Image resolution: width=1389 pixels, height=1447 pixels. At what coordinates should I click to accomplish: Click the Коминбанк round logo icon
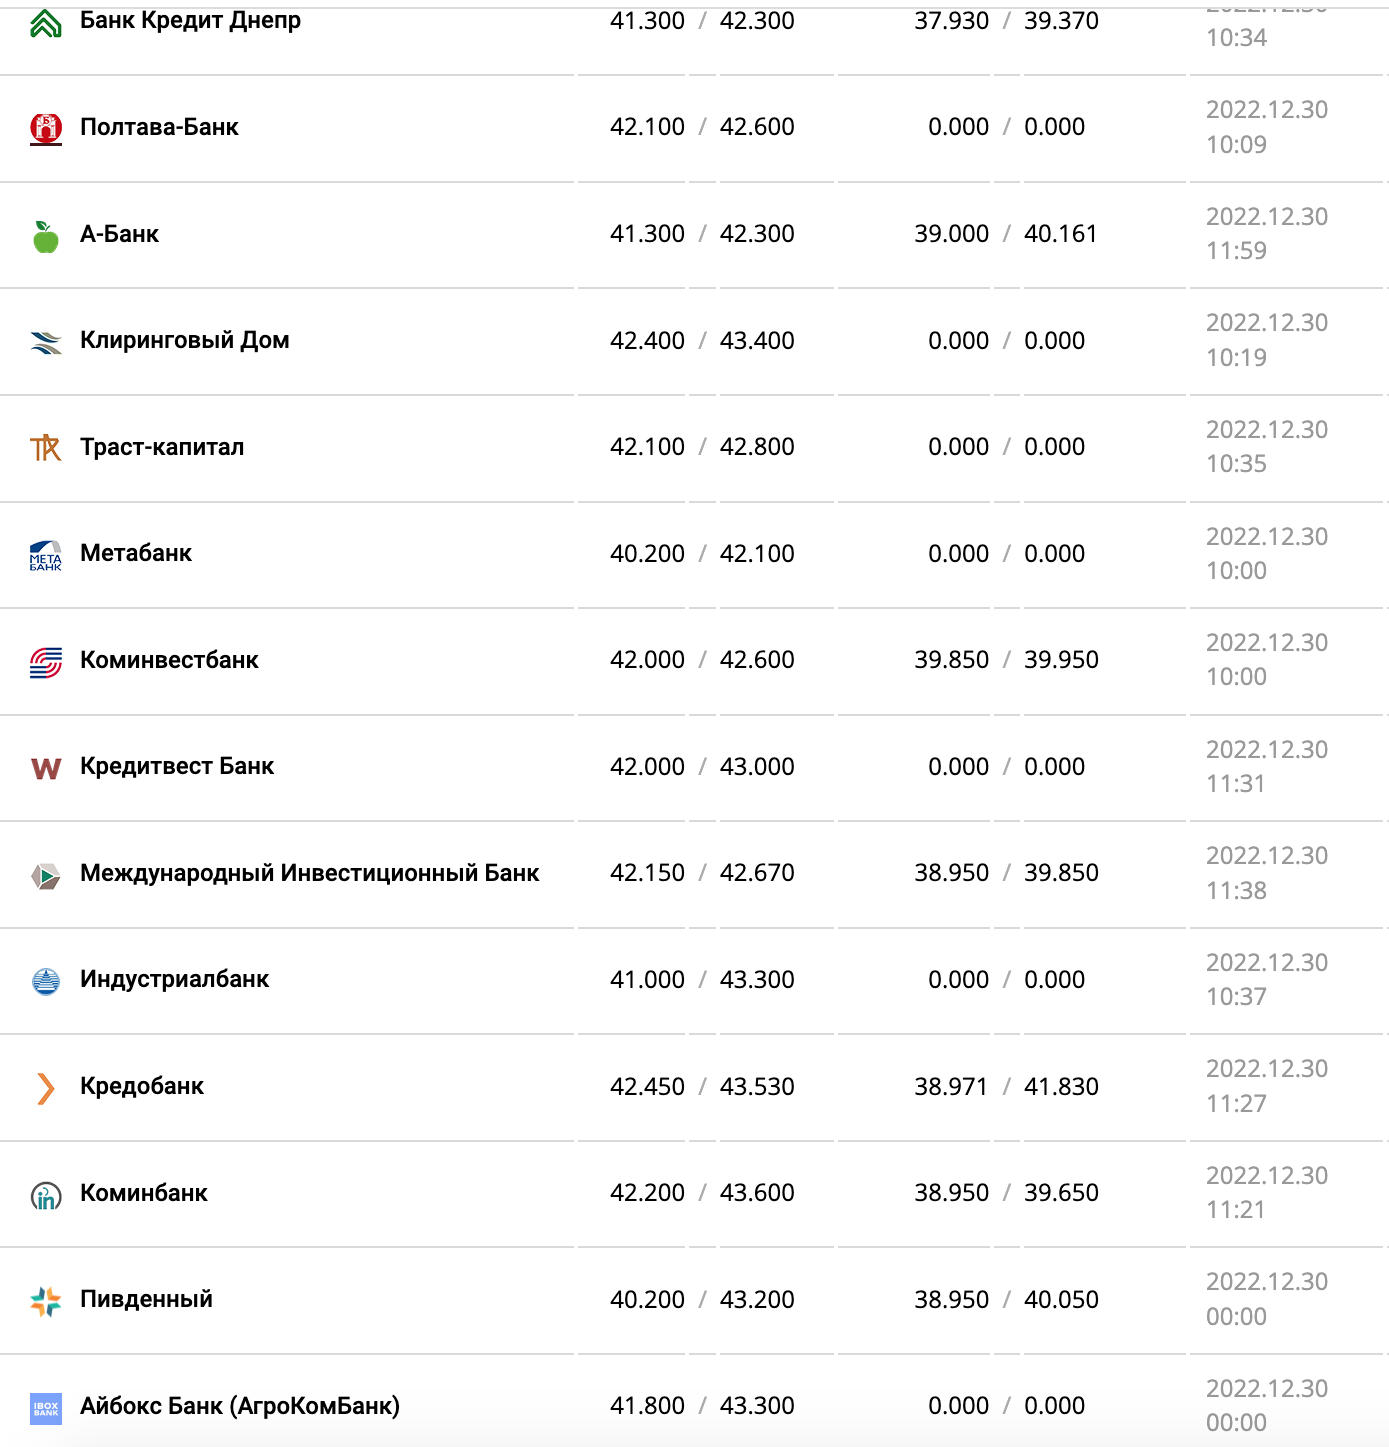coord(46,1194)
